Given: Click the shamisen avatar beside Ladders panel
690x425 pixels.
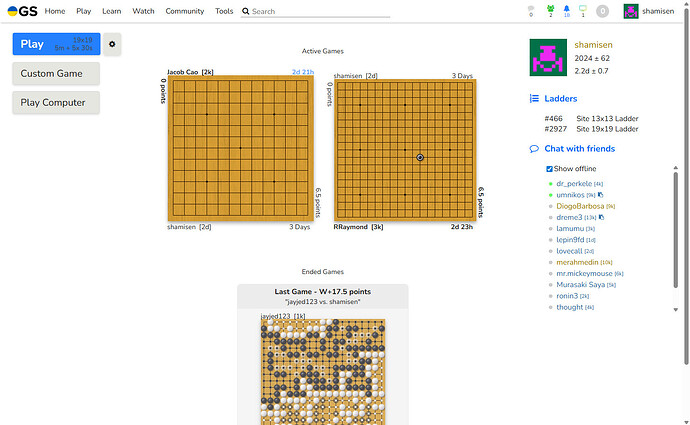Looking at the screenshot, I should pyautogui.click(x=548, y=58).
